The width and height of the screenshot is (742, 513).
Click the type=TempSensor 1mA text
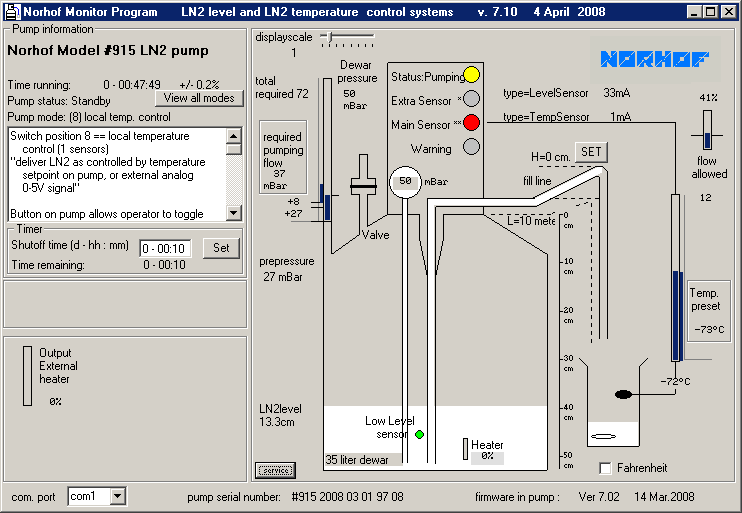pyautogui.click(x=567, y=116)
